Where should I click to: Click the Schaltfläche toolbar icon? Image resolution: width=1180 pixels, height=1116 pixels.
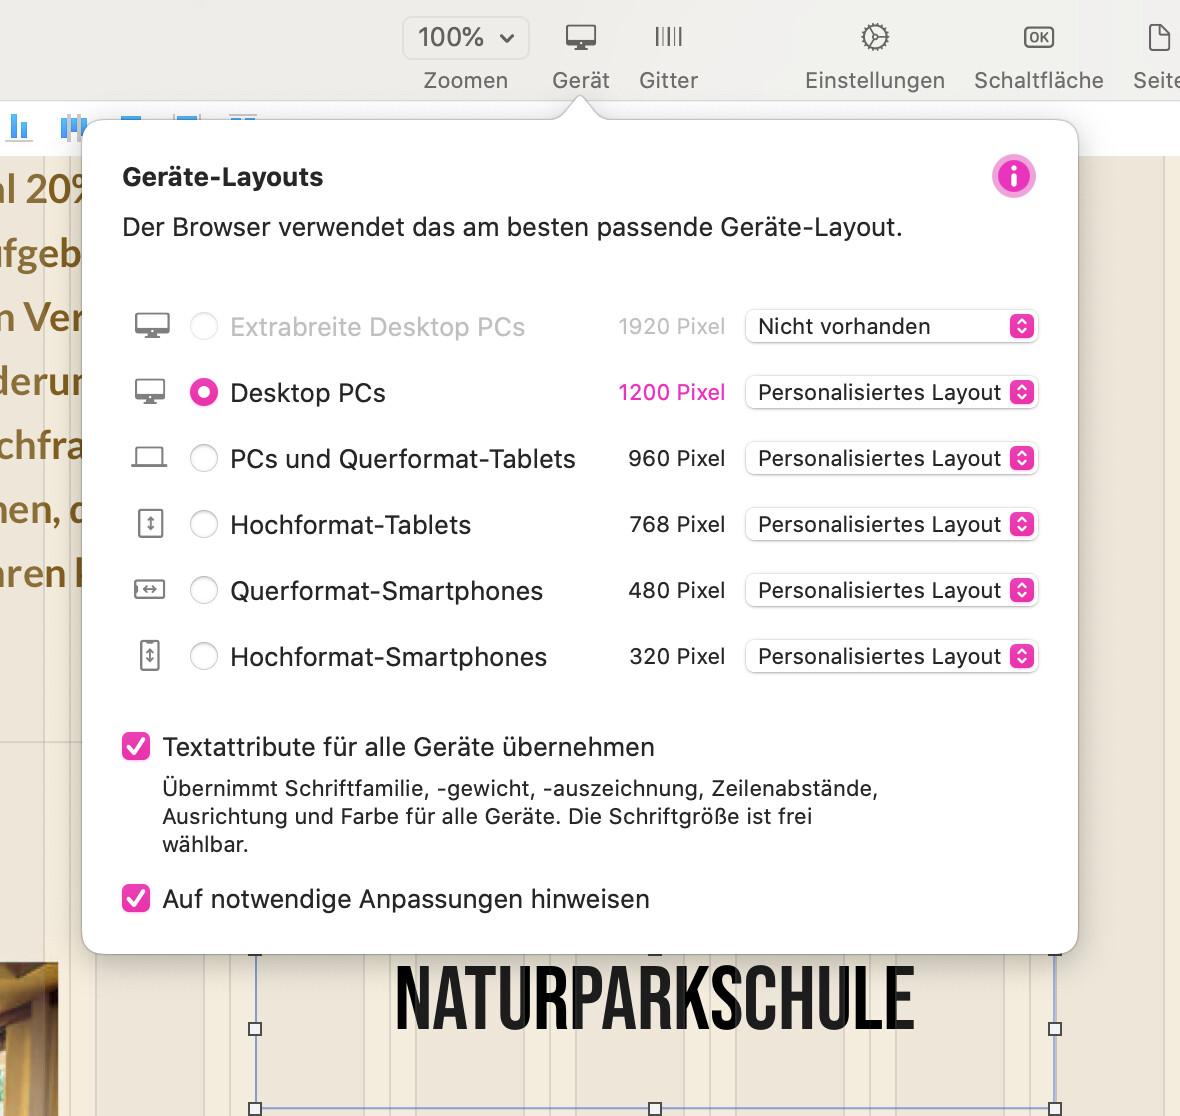pos(1038,38)
